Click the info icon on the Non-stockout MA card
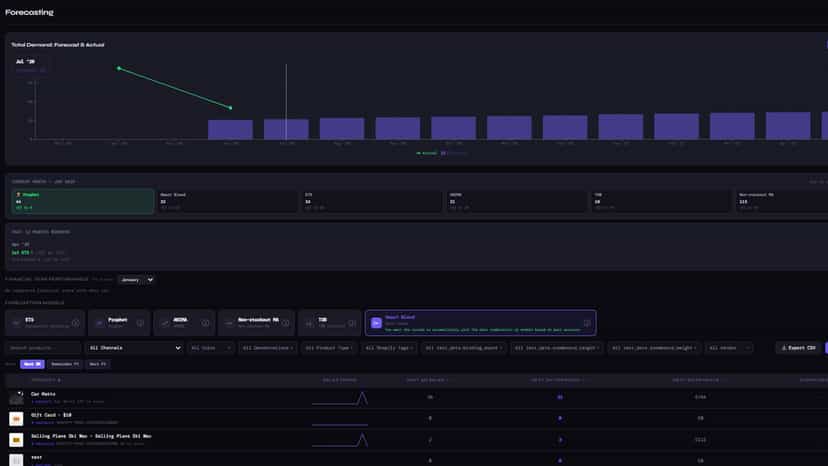 click(286, 323)
